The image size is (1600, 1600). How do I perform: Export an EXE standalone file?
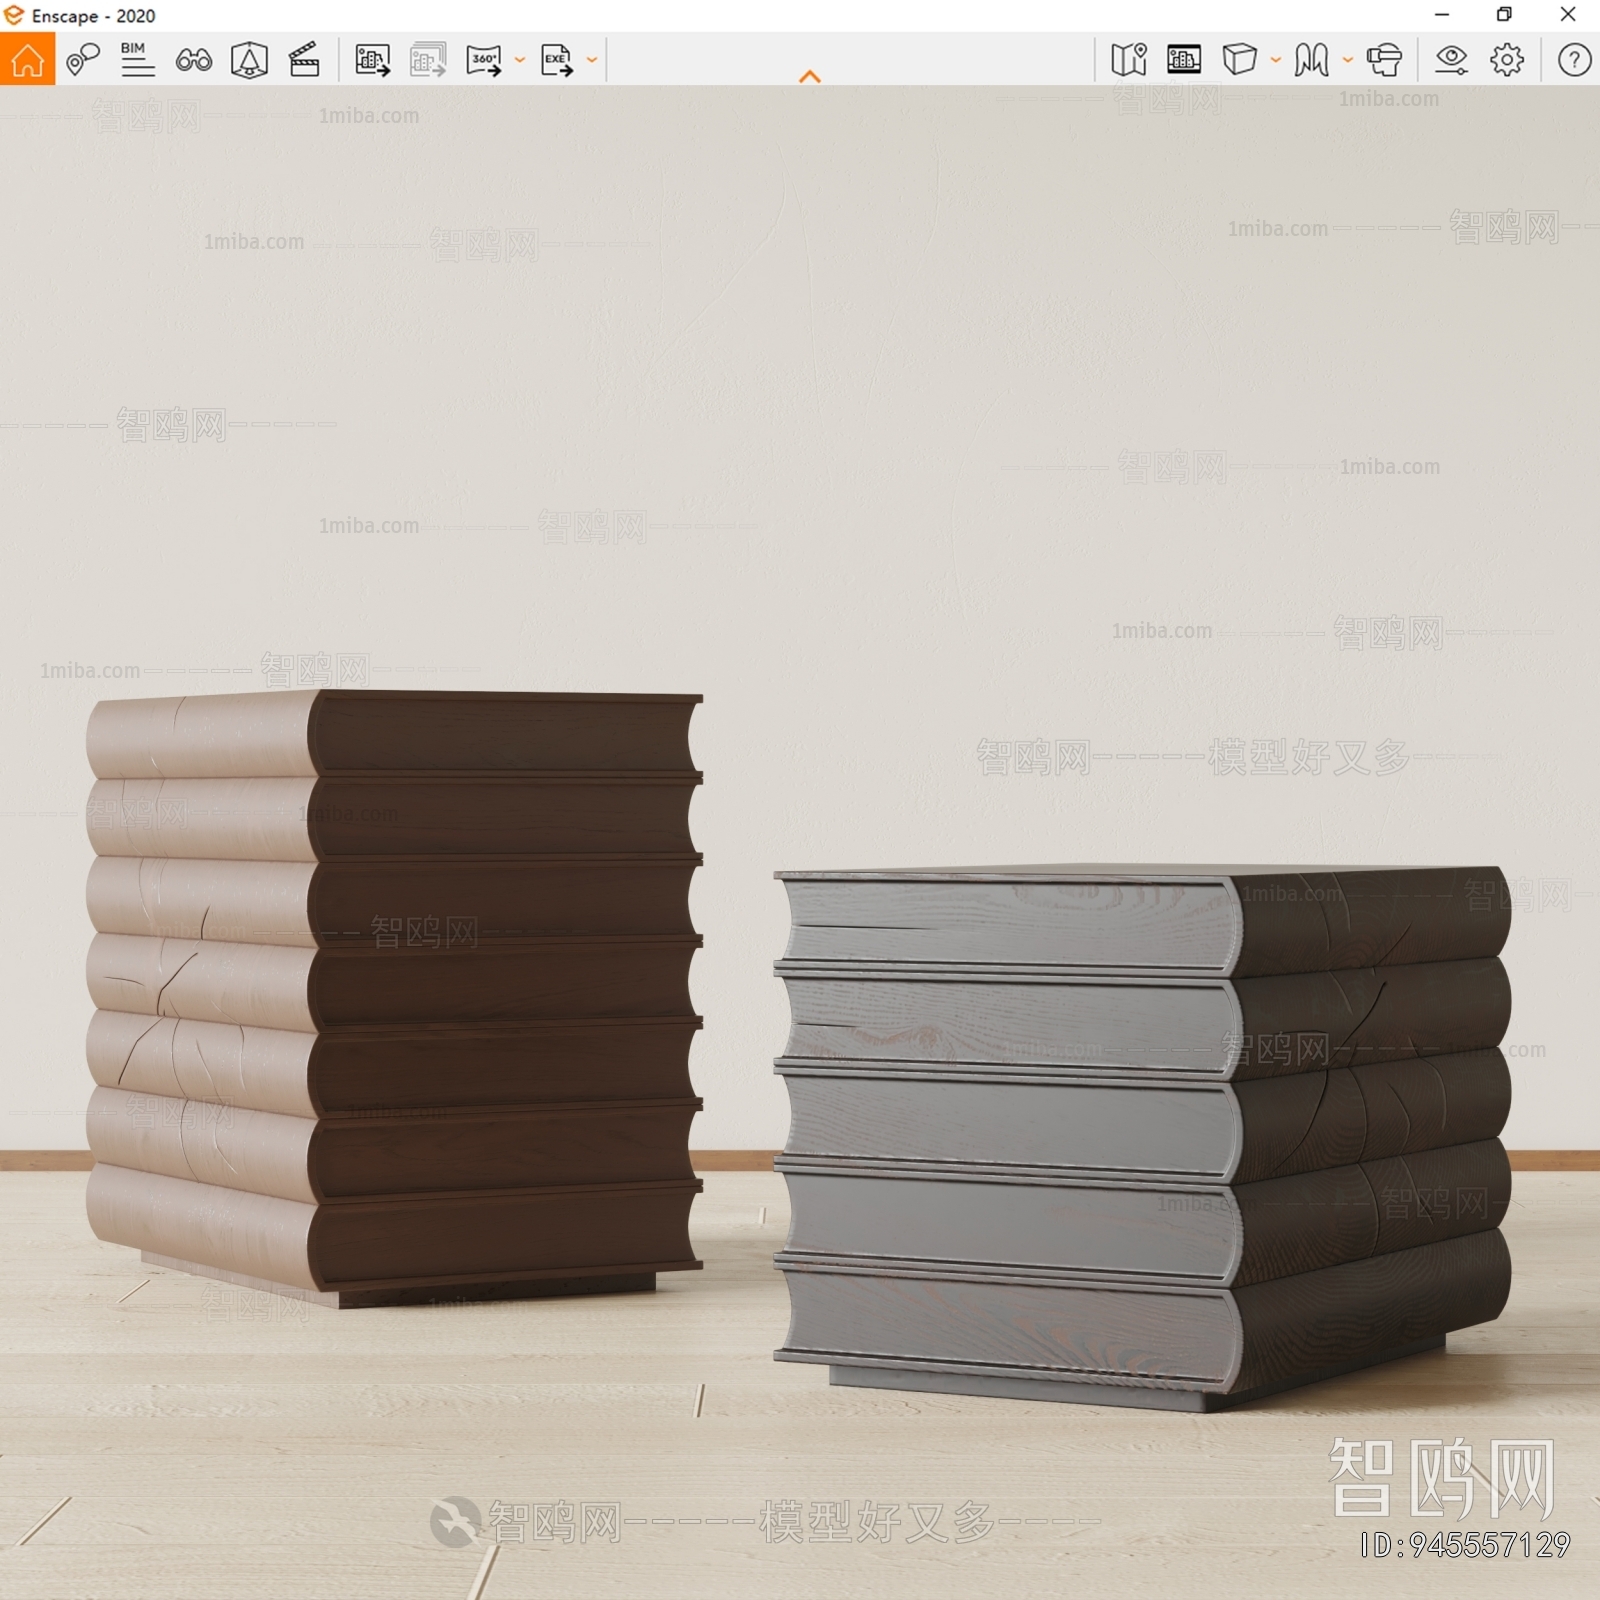[x=556, y=60]
